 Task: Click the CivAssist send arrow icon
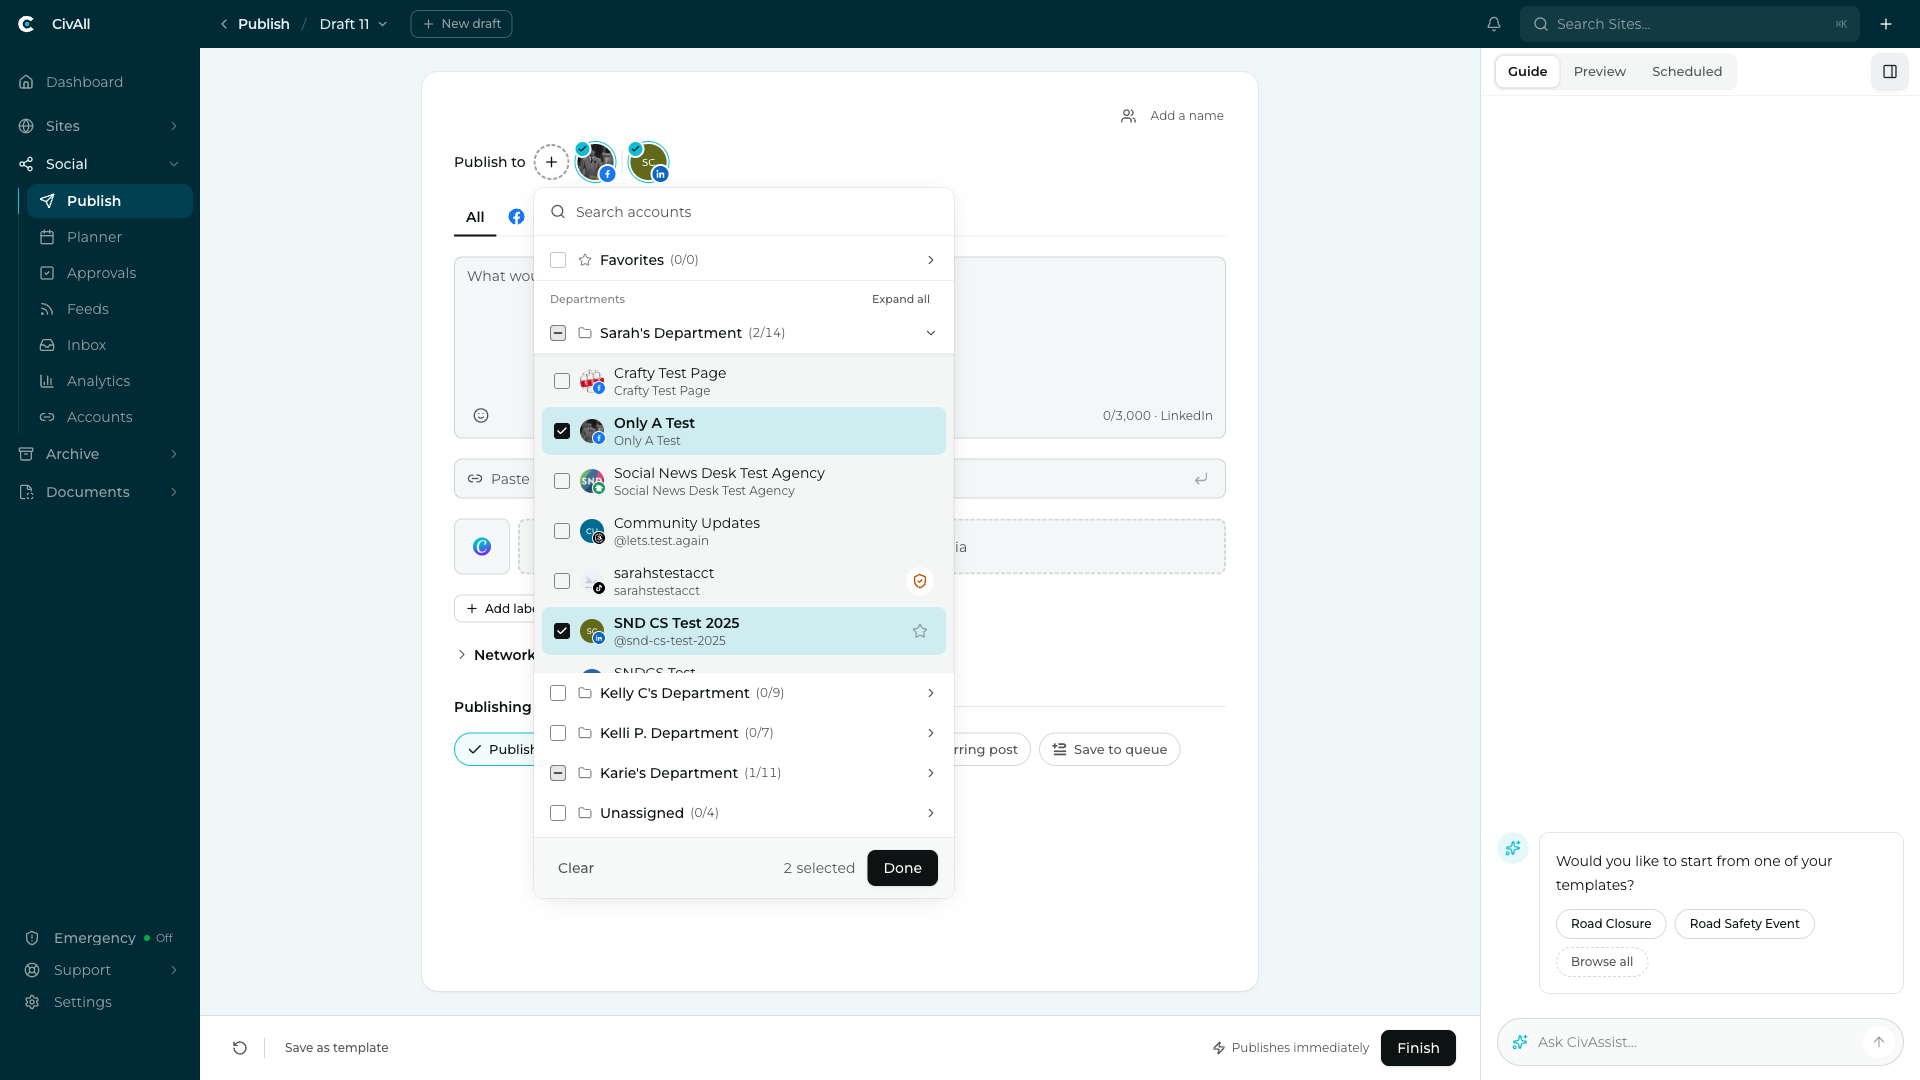point(1879,1042)
